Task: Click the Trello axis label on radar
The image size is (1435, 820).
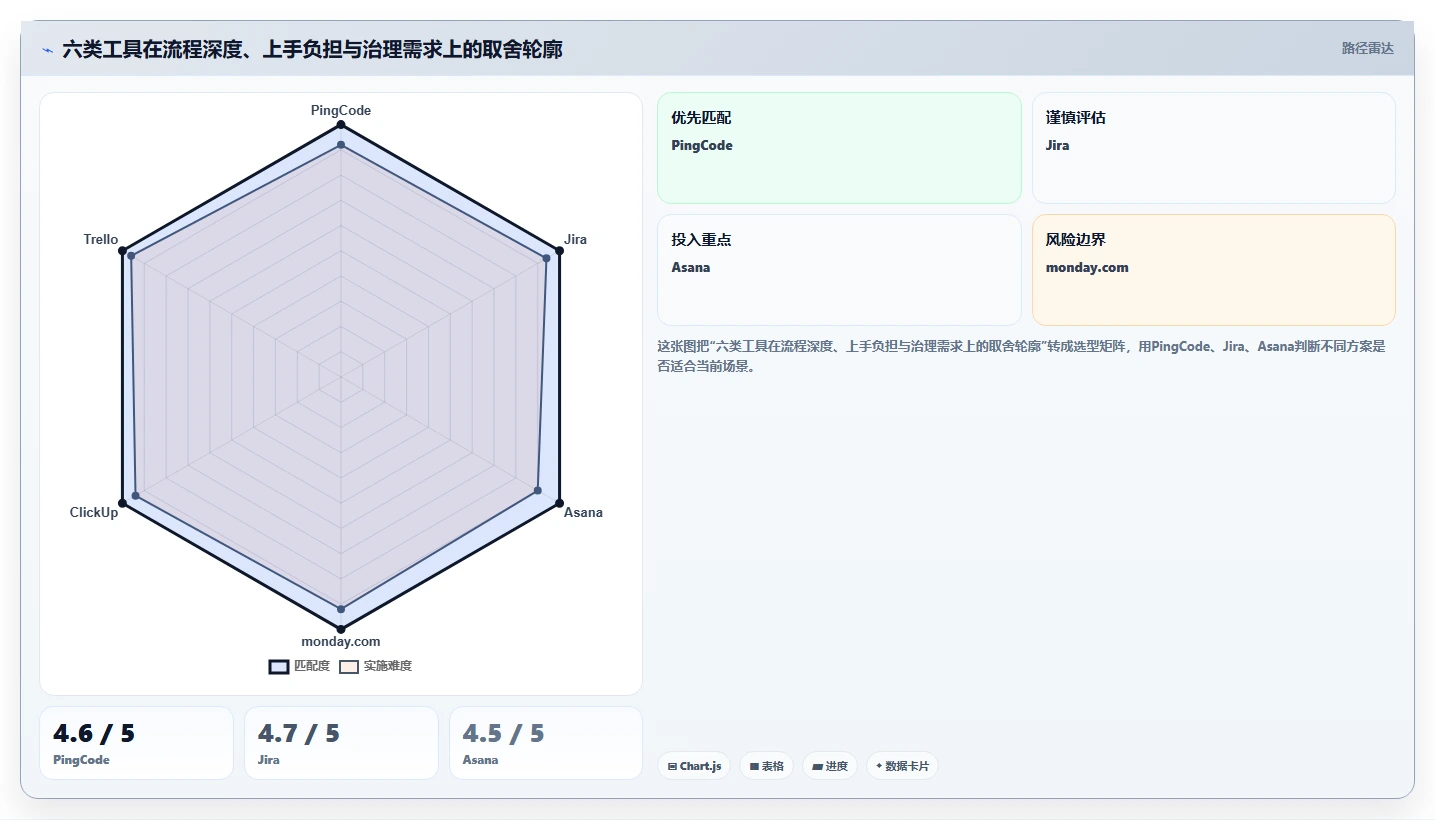Action: (x=101, y=239)
